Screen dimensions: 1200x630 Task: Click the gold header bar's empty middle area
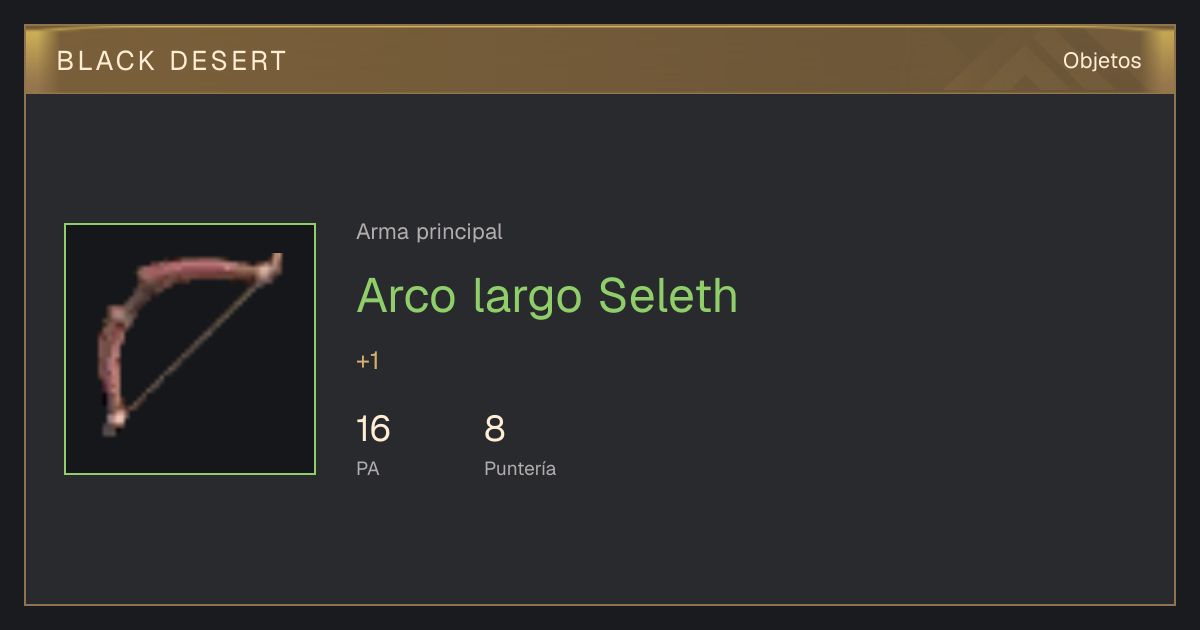(620, 61)
